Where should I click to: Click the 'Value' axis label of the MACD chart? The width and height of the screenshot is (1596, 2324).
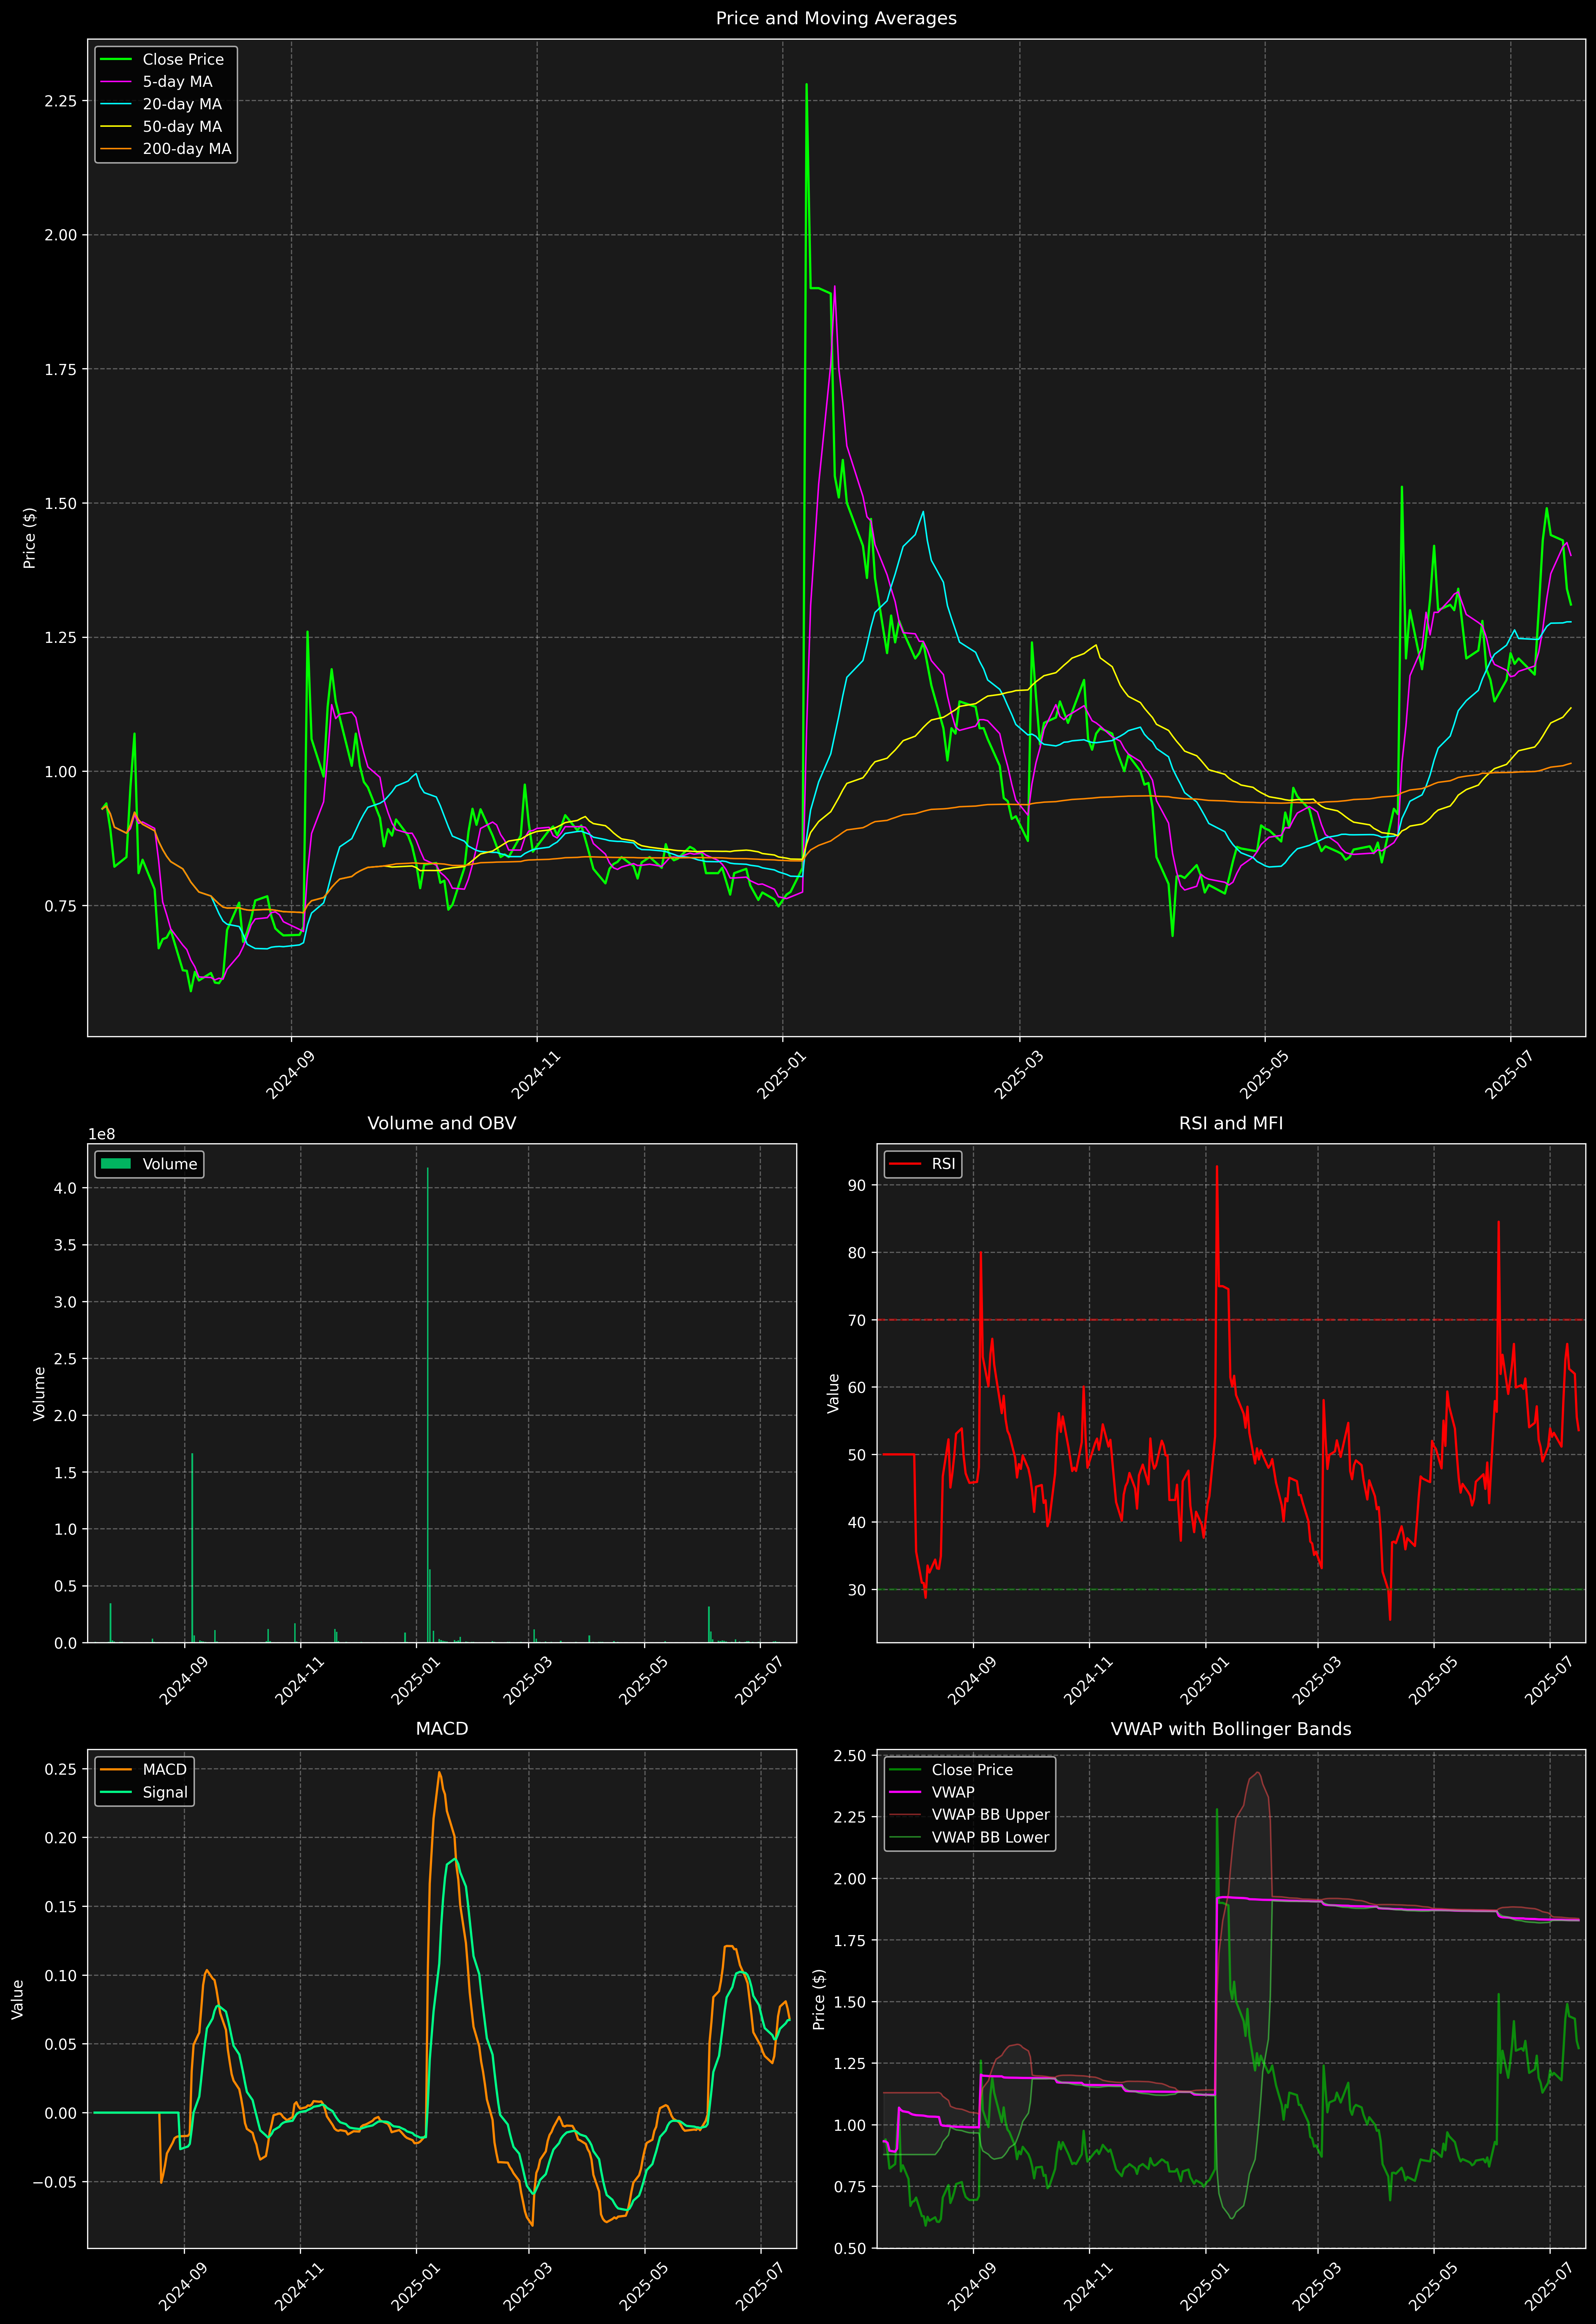[18, 1999]
